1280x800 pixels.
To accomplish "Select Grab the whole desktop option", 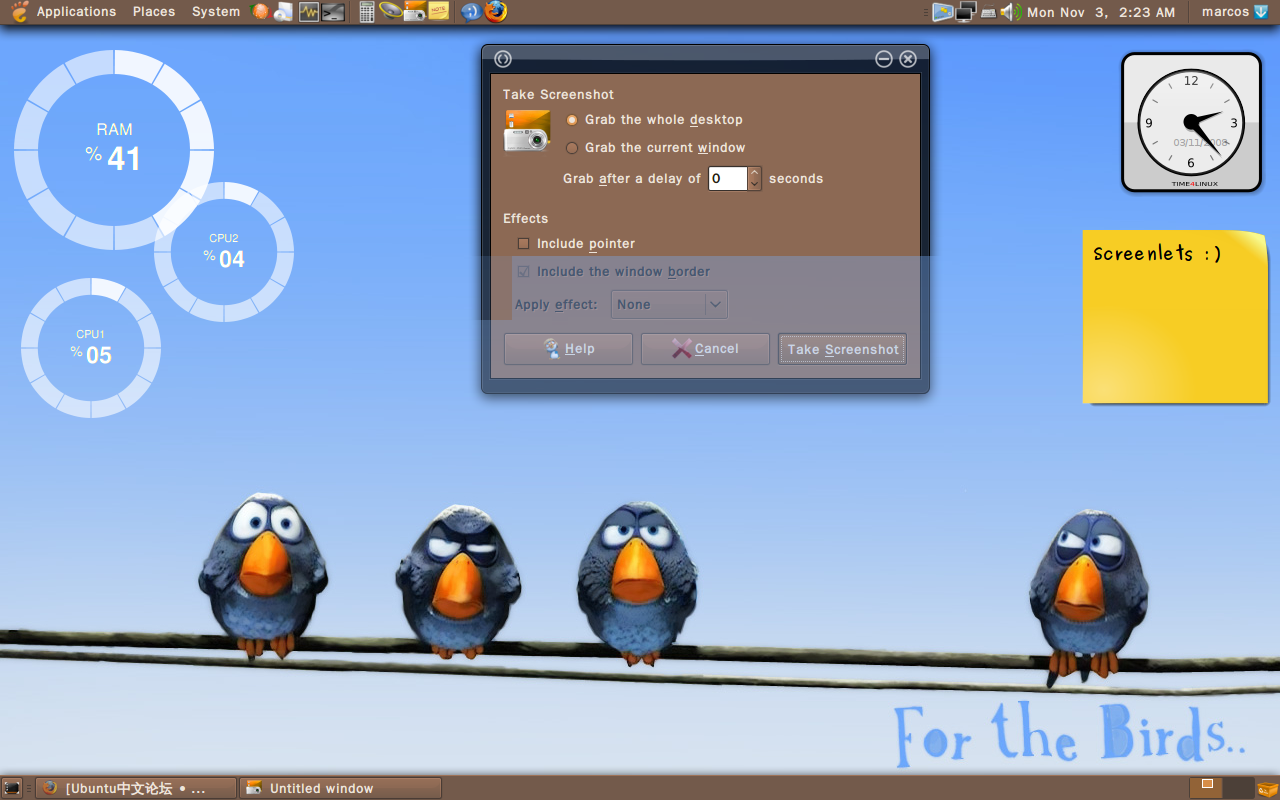I will (x=654, y=120).
